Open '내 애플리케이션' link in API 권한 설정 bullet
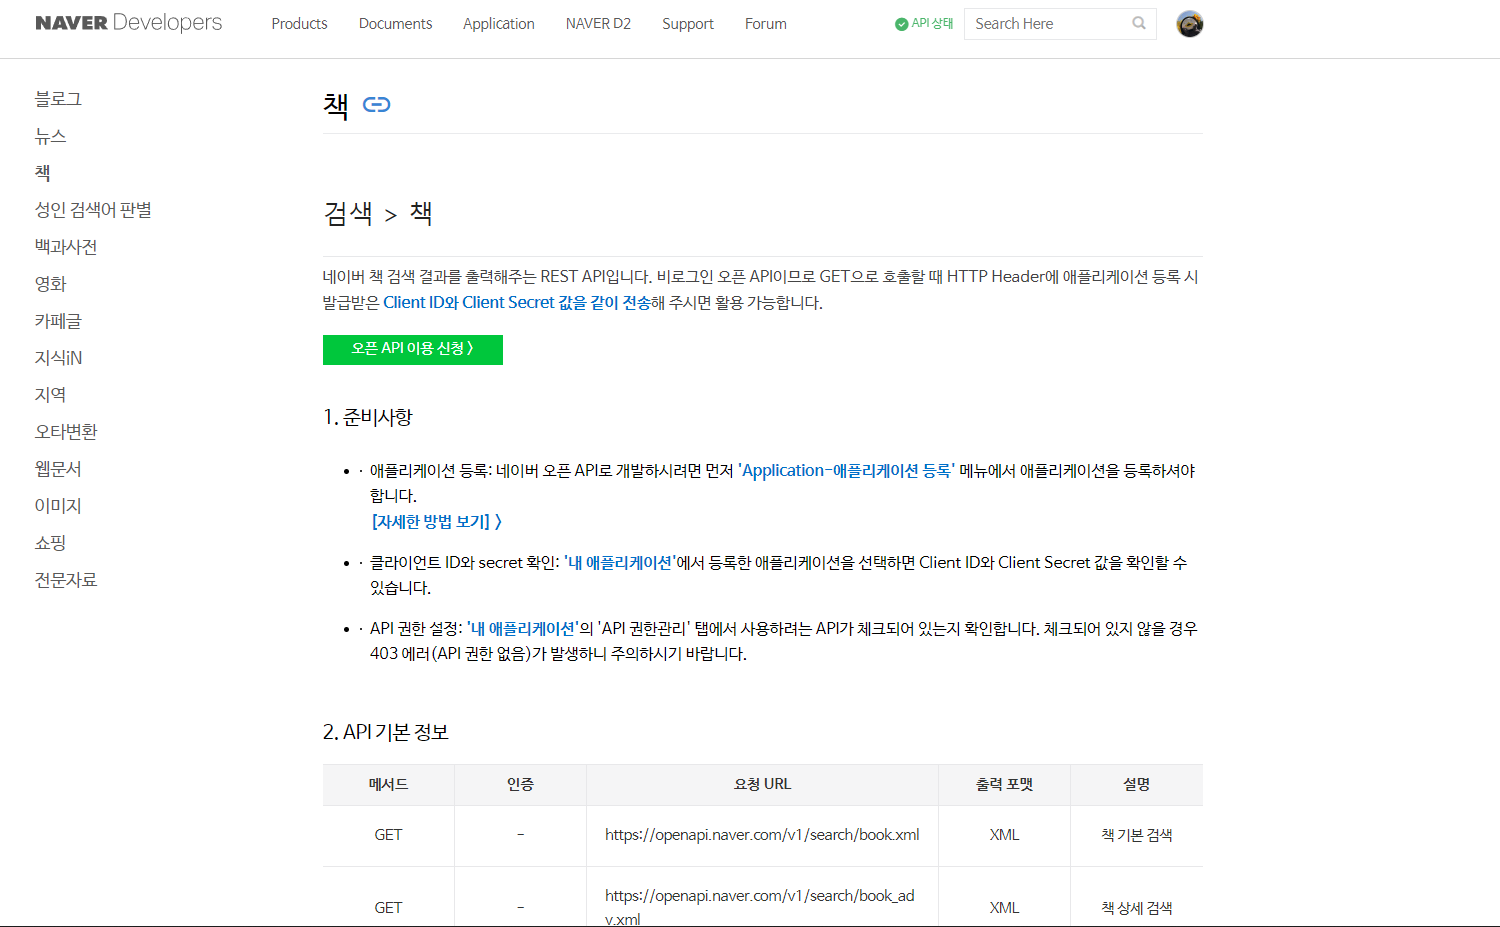The height and width of the screenshot is (927, 1500). pyautogui.click(x=523, y=628)
